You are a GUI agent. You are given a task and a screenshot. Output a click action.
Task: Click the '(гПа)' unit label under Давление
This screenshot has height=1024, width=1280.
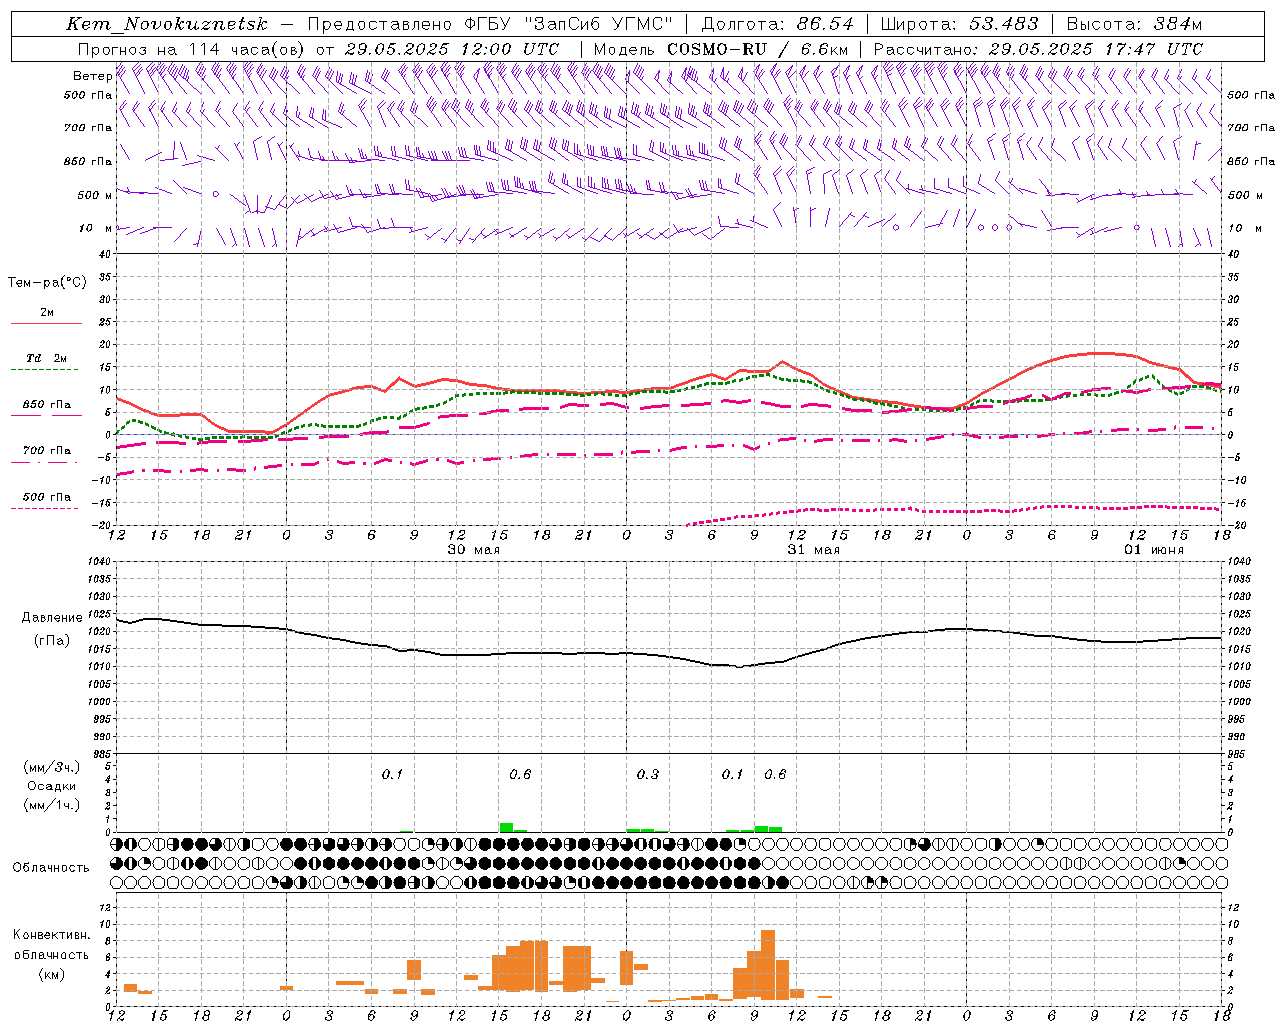coord(52,640)
